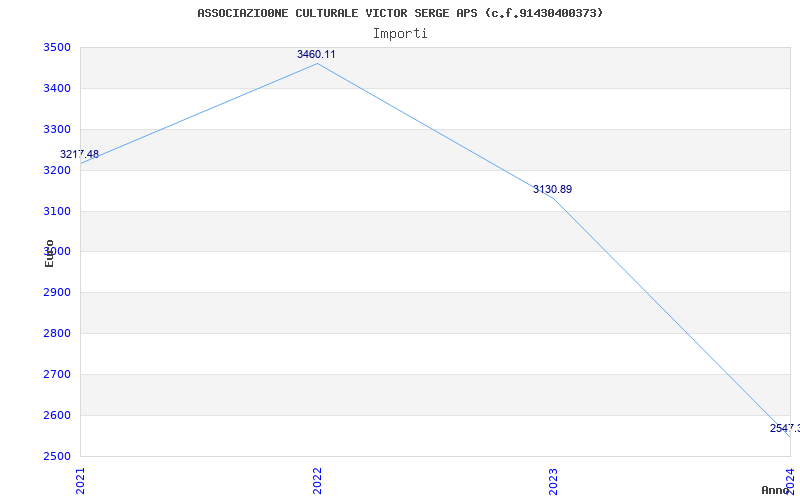
Task: Click the chart title ASSOCIAZIO0NE CULTURALE VICTOR SERGE APS
Action: tap(400, 13)
